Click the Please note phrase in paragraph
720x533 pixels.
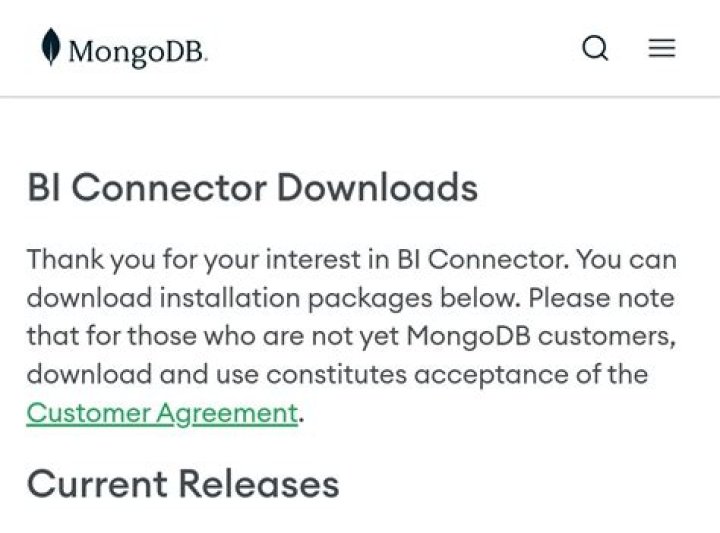pyautogui.click(x=602, y=298)
